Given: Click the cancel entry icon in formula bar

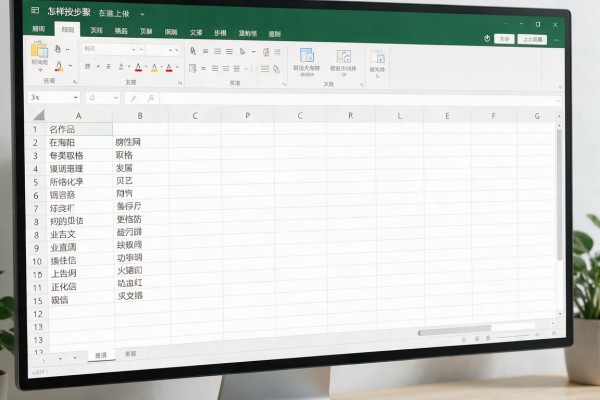Looking at the screenshot, I should click(x=133, y=98).
